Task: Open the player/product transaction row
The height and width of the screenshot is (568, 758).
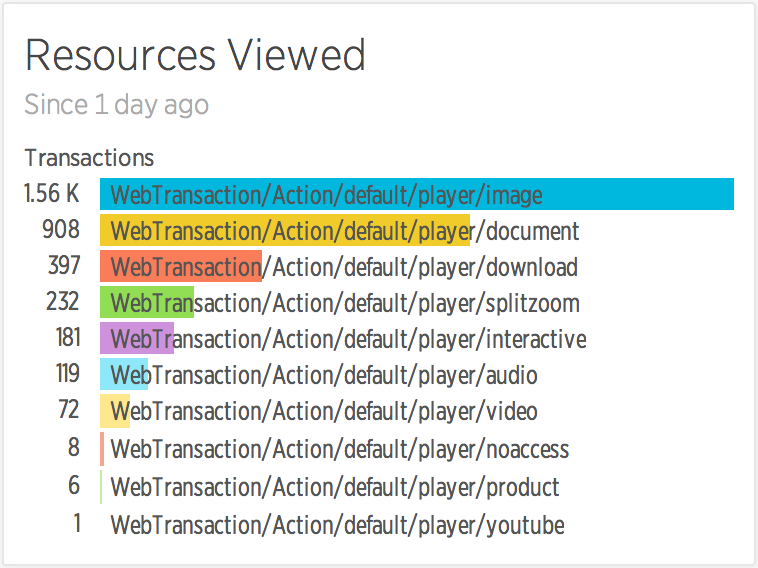Action: coord(335,487)
